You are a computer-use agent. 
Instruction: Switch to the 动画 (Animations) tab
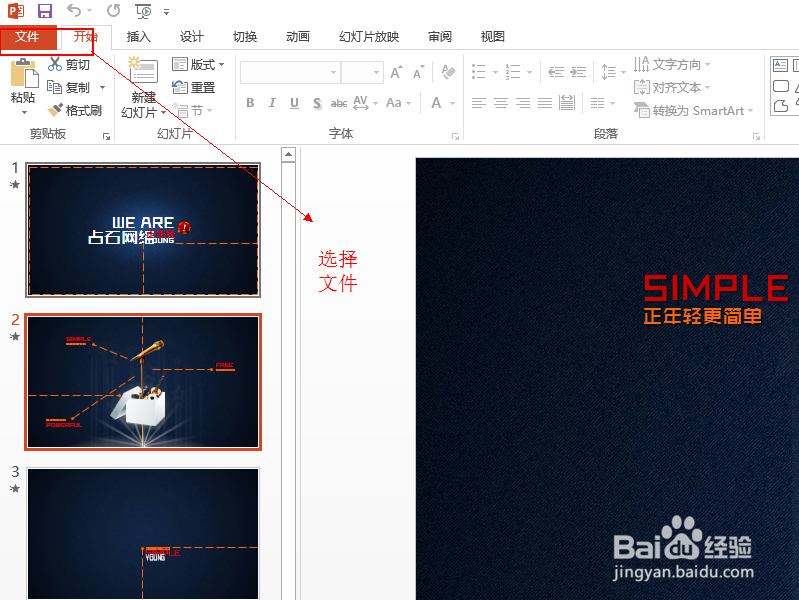[x=298, y=37]
